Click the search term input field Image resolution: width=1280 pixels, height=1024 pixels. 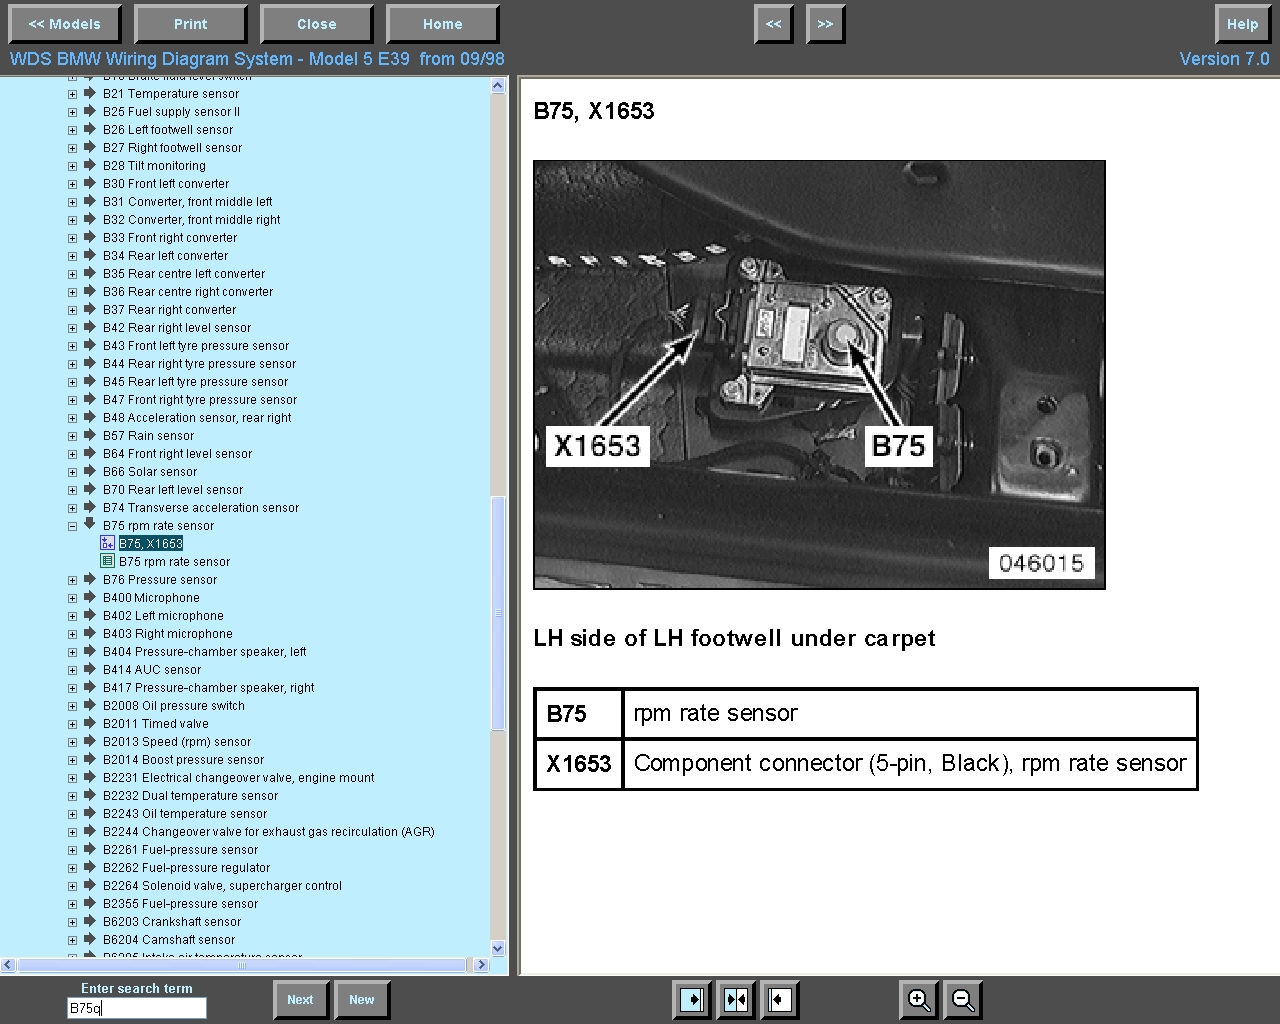click(136, 1008)
